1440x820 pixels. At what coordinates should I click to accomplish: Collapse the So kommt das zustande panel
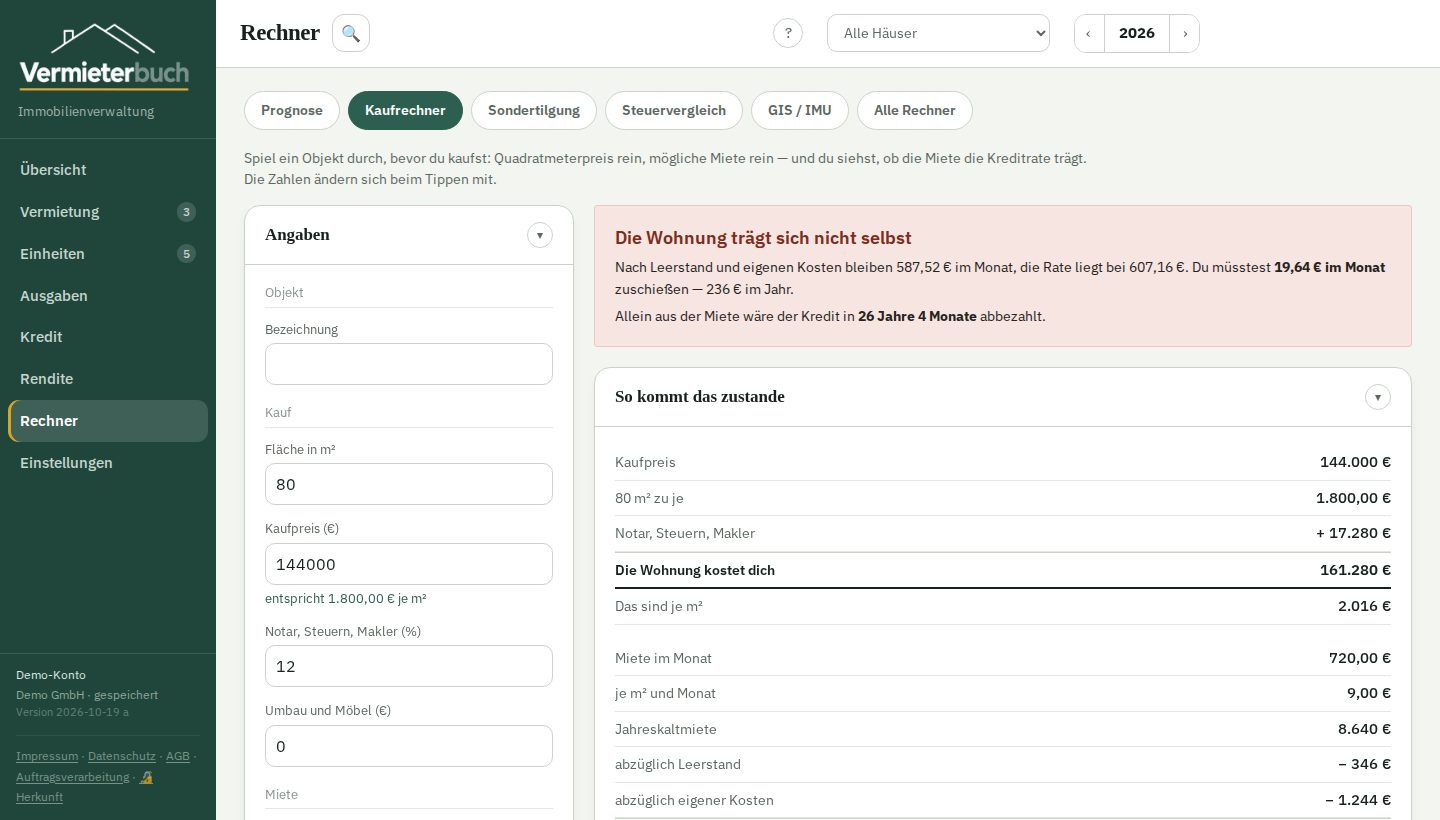[x=1378, y=397]
